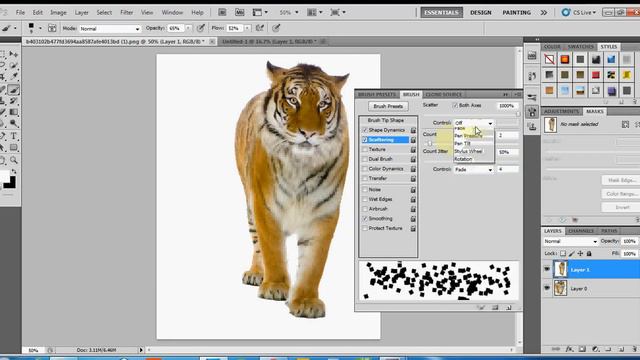
Task: Lock Noise settings
Action: click(x=413, y=190)
